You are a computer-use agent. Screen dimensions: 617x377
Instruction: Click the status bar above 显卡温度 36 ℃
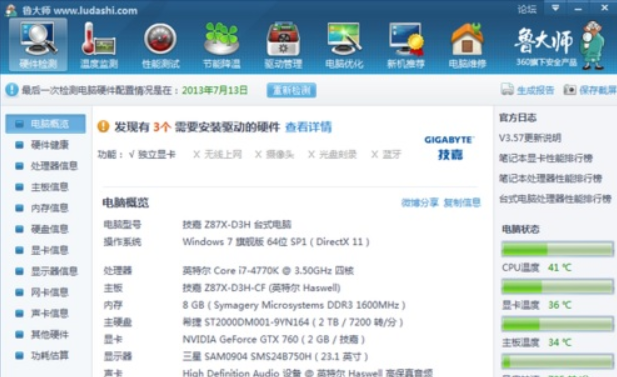point(557,287)
